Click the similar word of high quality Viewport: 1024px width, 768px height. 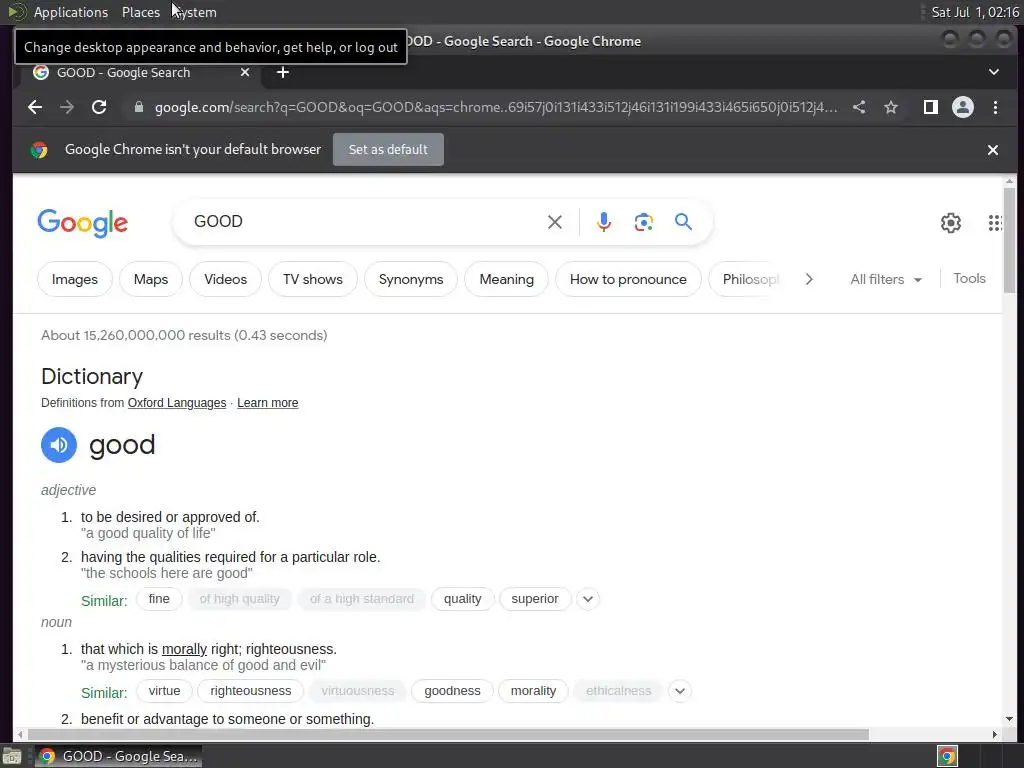240,599
